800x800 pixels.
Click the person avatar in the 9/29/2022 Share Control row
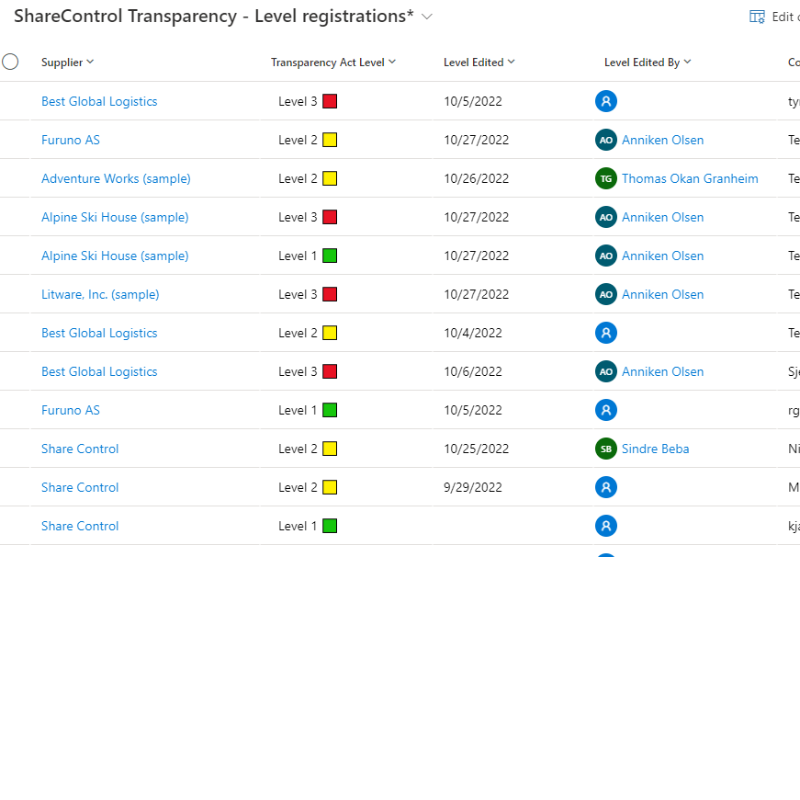click(x=606, y=487)
